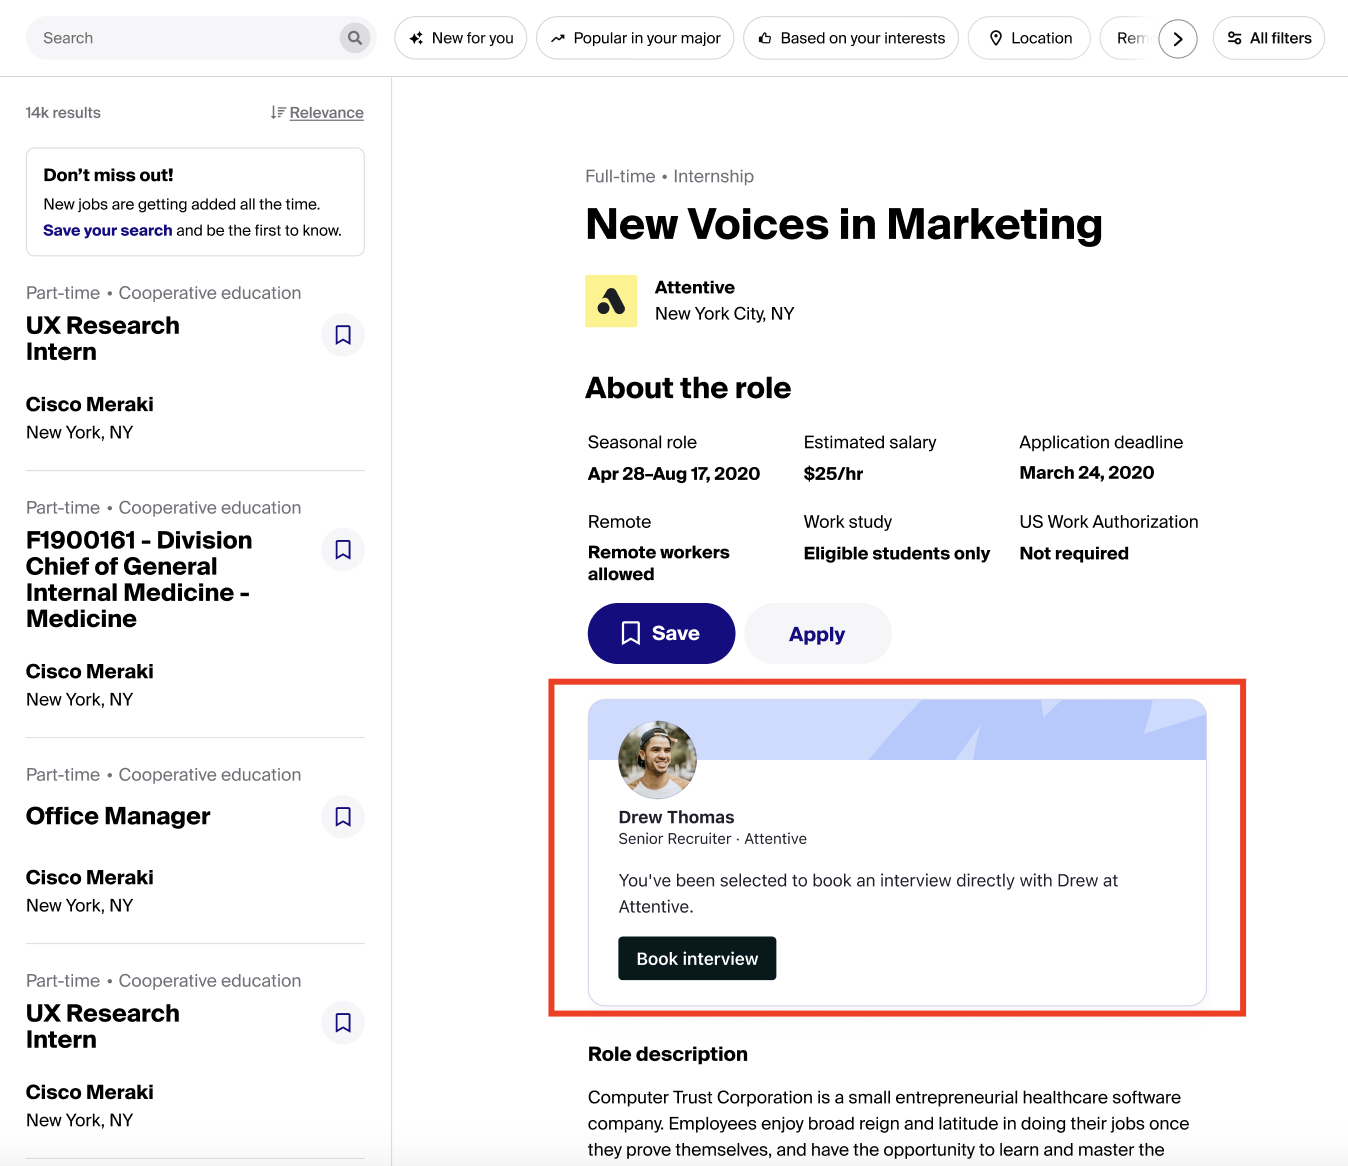The height and width of the screenshot is (1166, 1348).
Task: Click Drew Thomas's profile photo
Action: pyautogui.click(x=657, y=760)
